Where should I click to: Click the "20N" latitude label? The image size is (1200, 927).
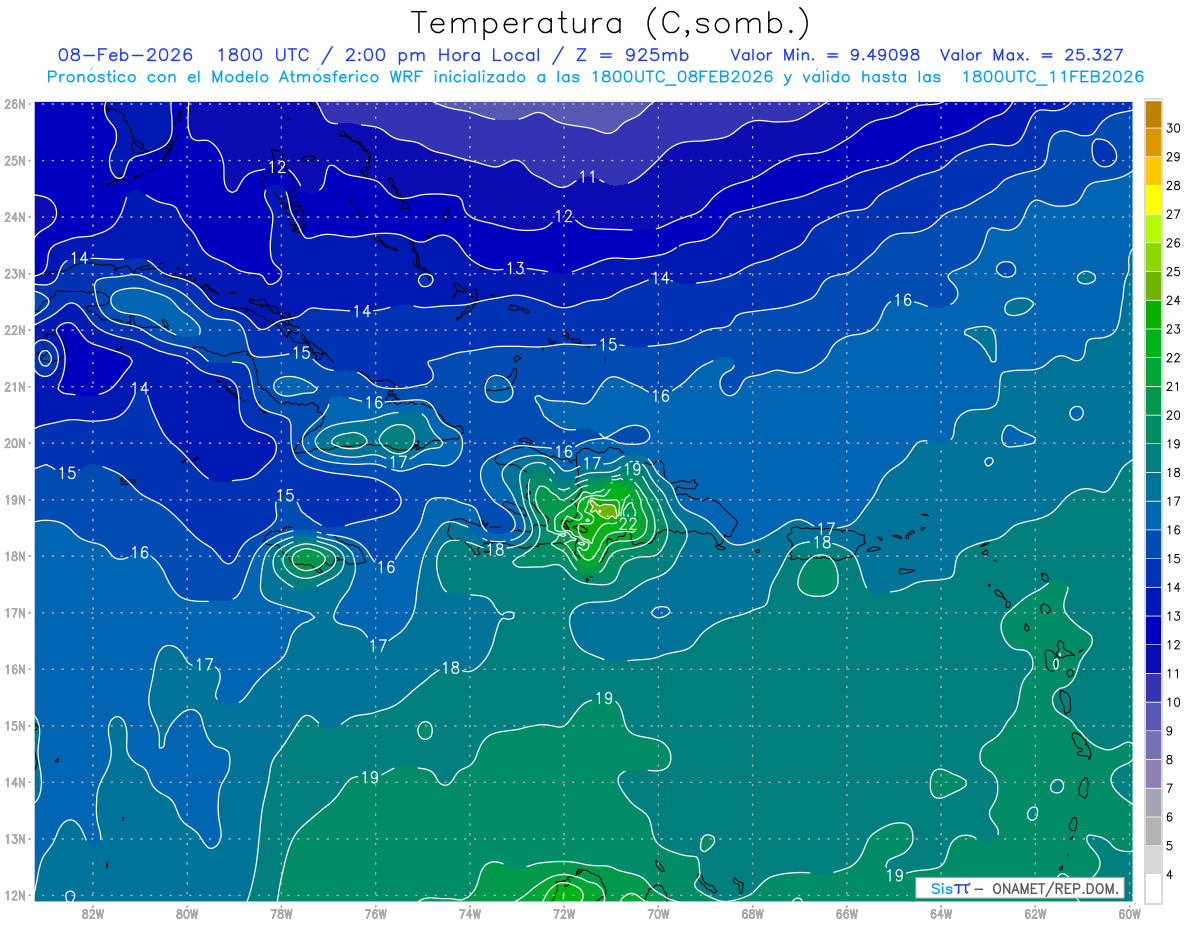pyautogui.click(x=14, y=443)
